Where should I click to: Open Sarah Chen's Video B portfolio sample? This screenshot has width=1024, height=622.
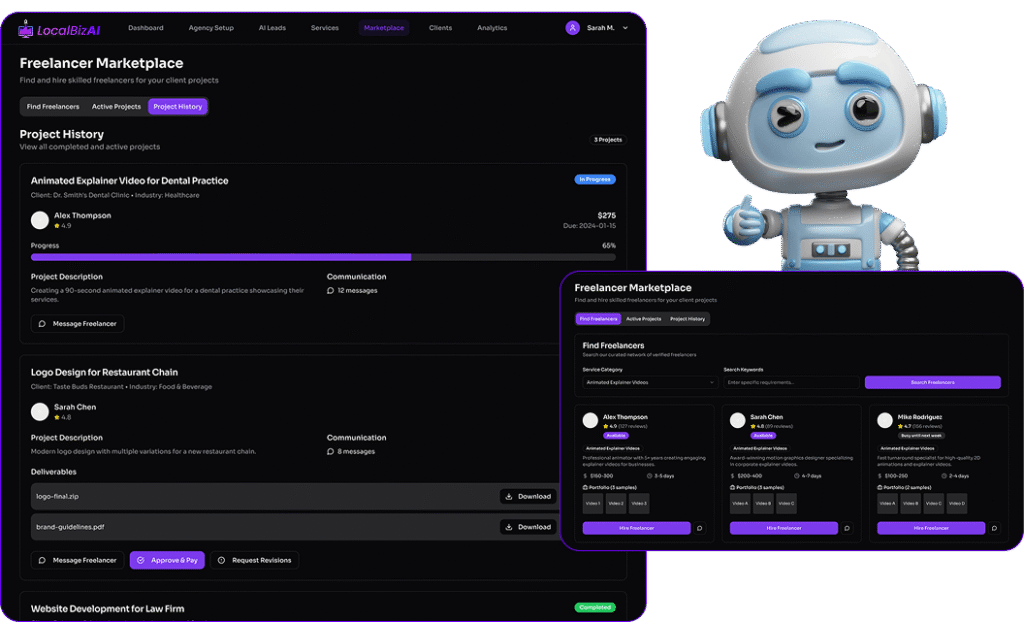(x=763, y=504)
